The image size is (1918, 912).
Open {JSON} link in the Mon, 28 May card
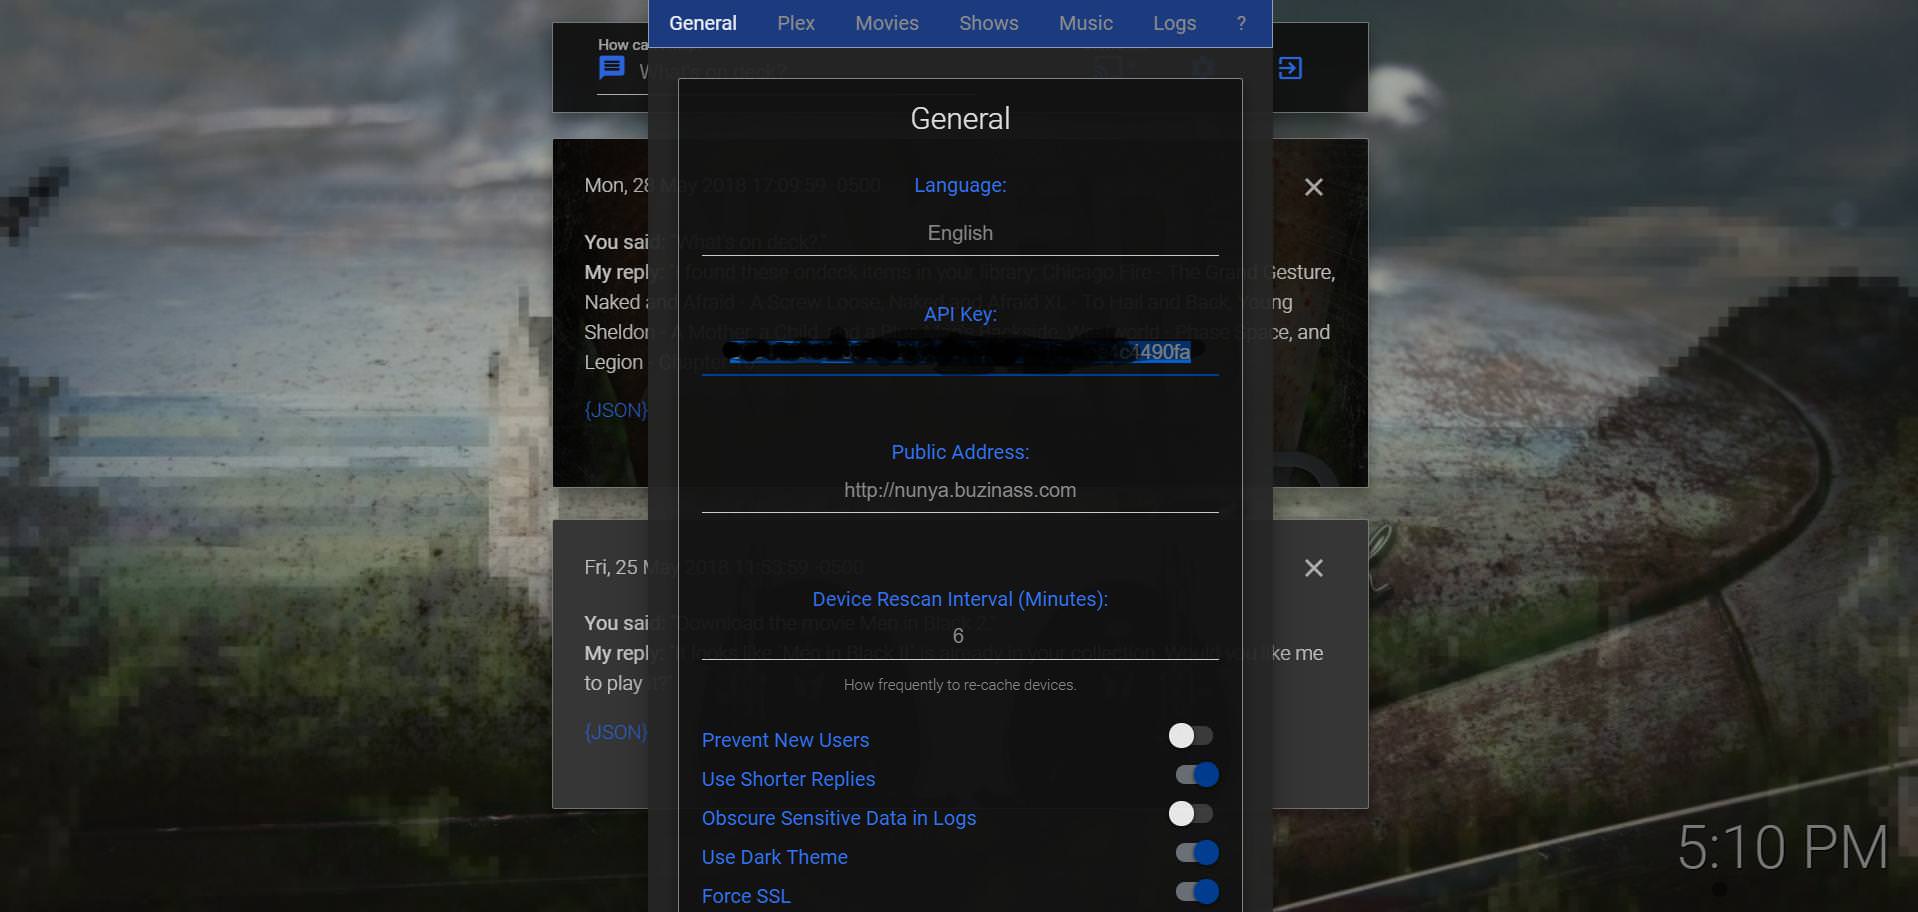pyautogui.click(x=616, y=410)
